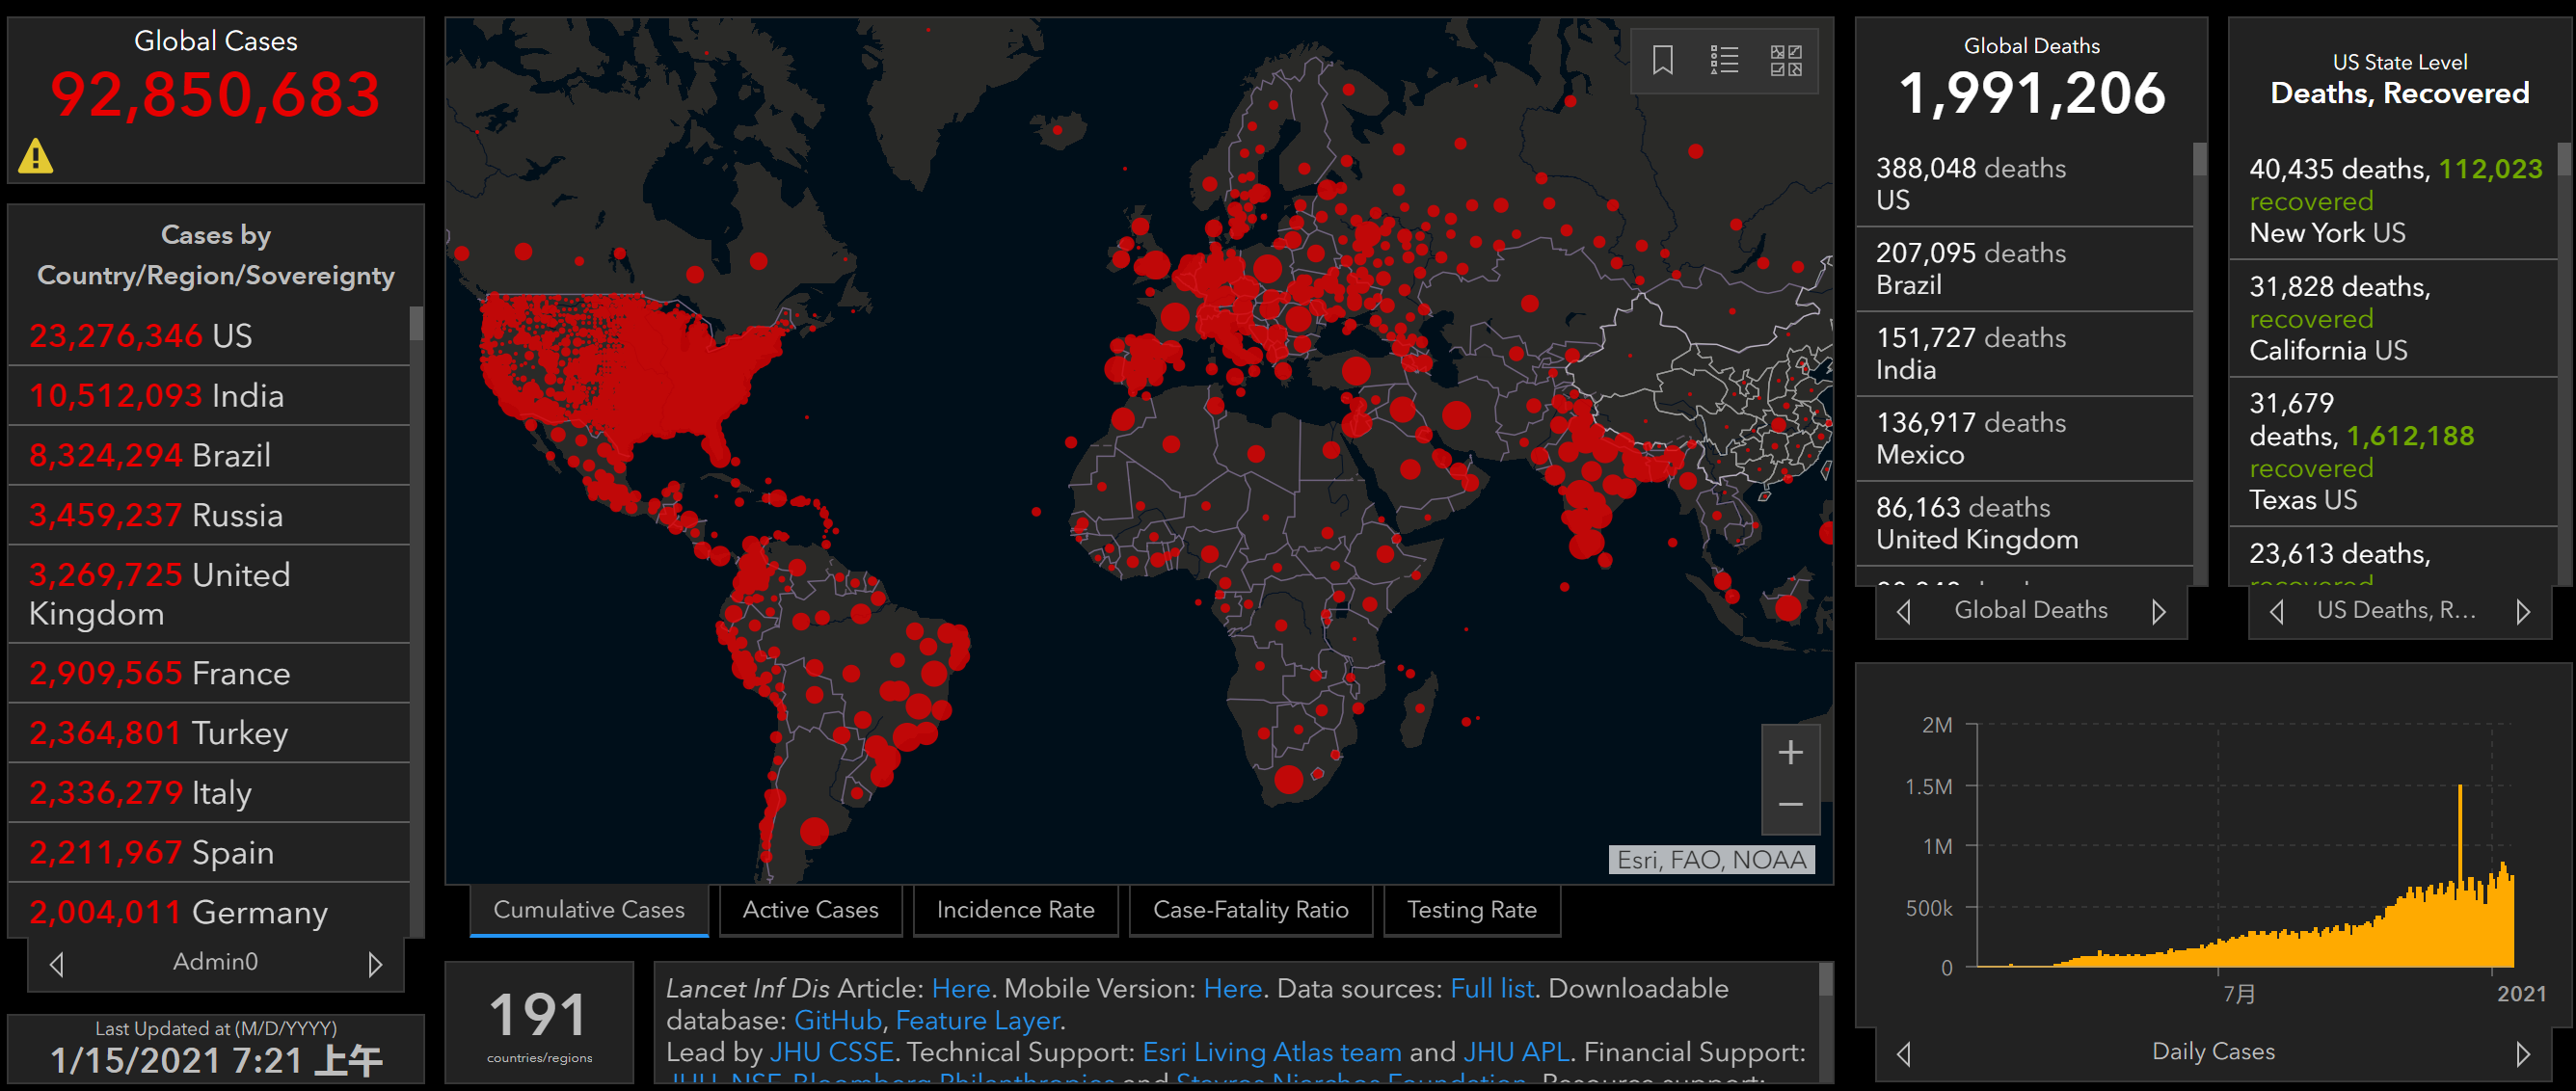Zoom in the map with plus button
The height and width of the screenshot is (1091, 2576).
(1790, 752)
